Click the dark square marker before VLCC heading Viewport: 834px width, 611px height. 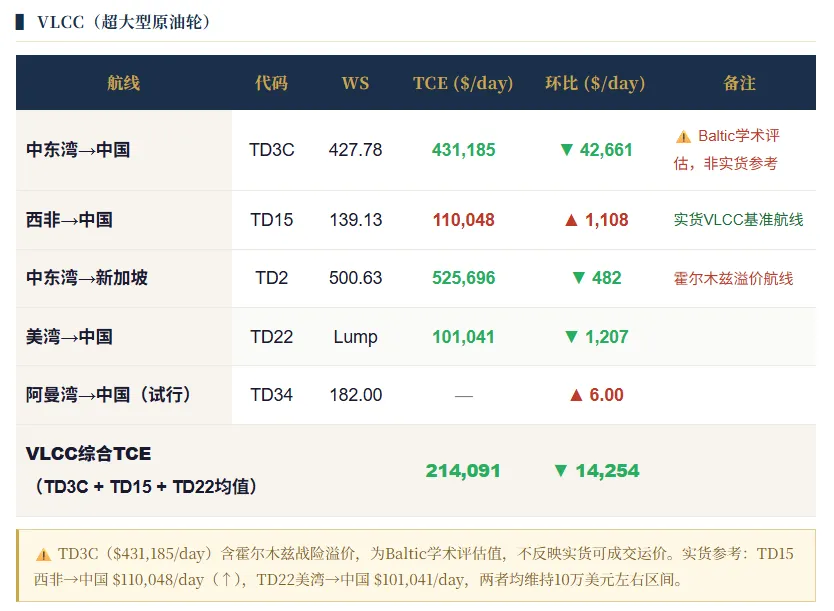[x=20, y=22]
